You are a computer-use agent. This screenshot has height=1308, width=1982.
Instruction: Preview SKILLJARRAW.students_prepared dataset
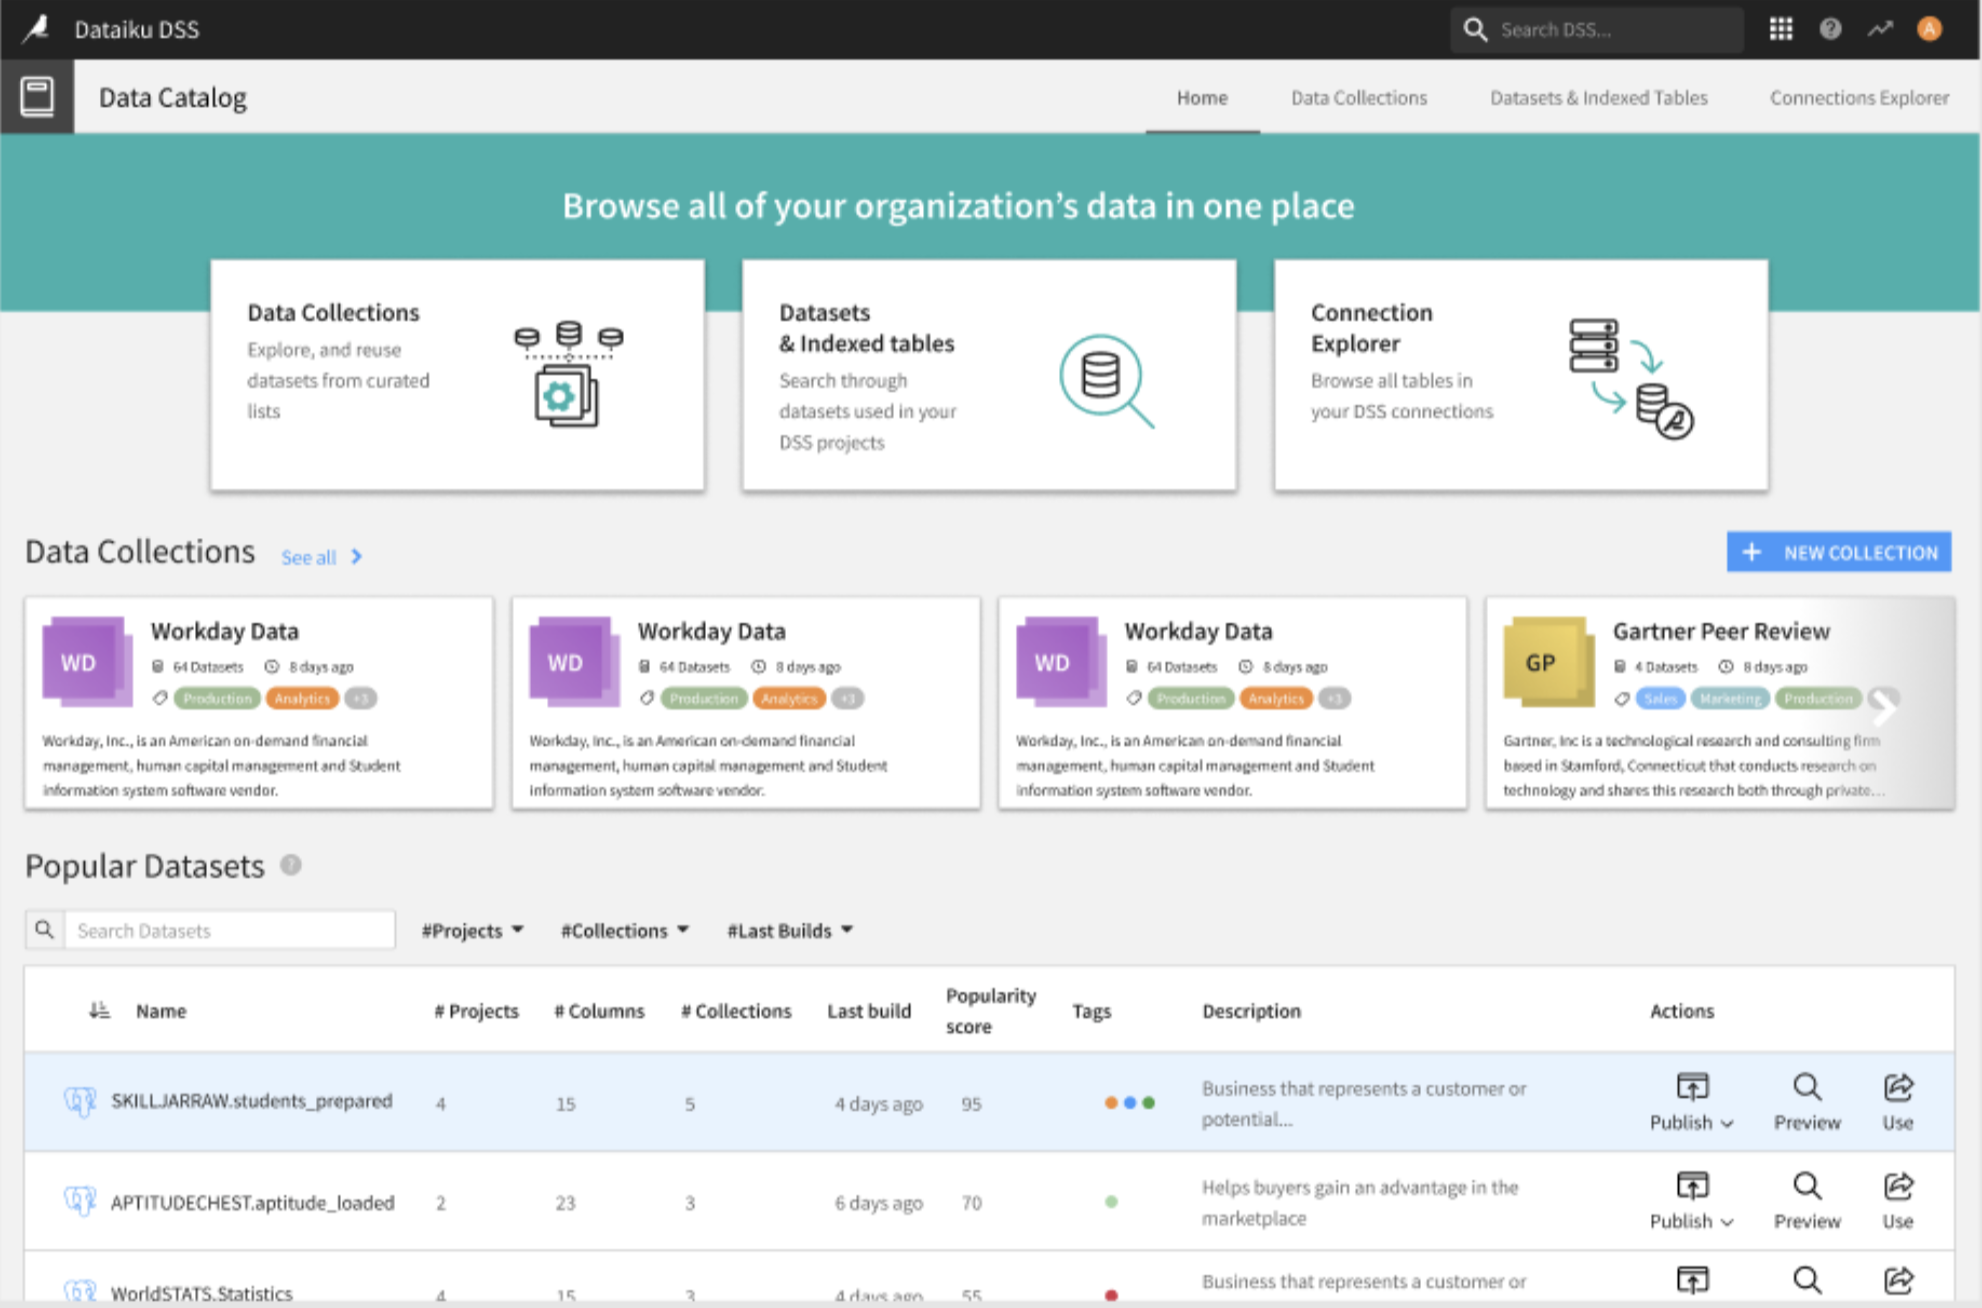tap(1806, 1102)
